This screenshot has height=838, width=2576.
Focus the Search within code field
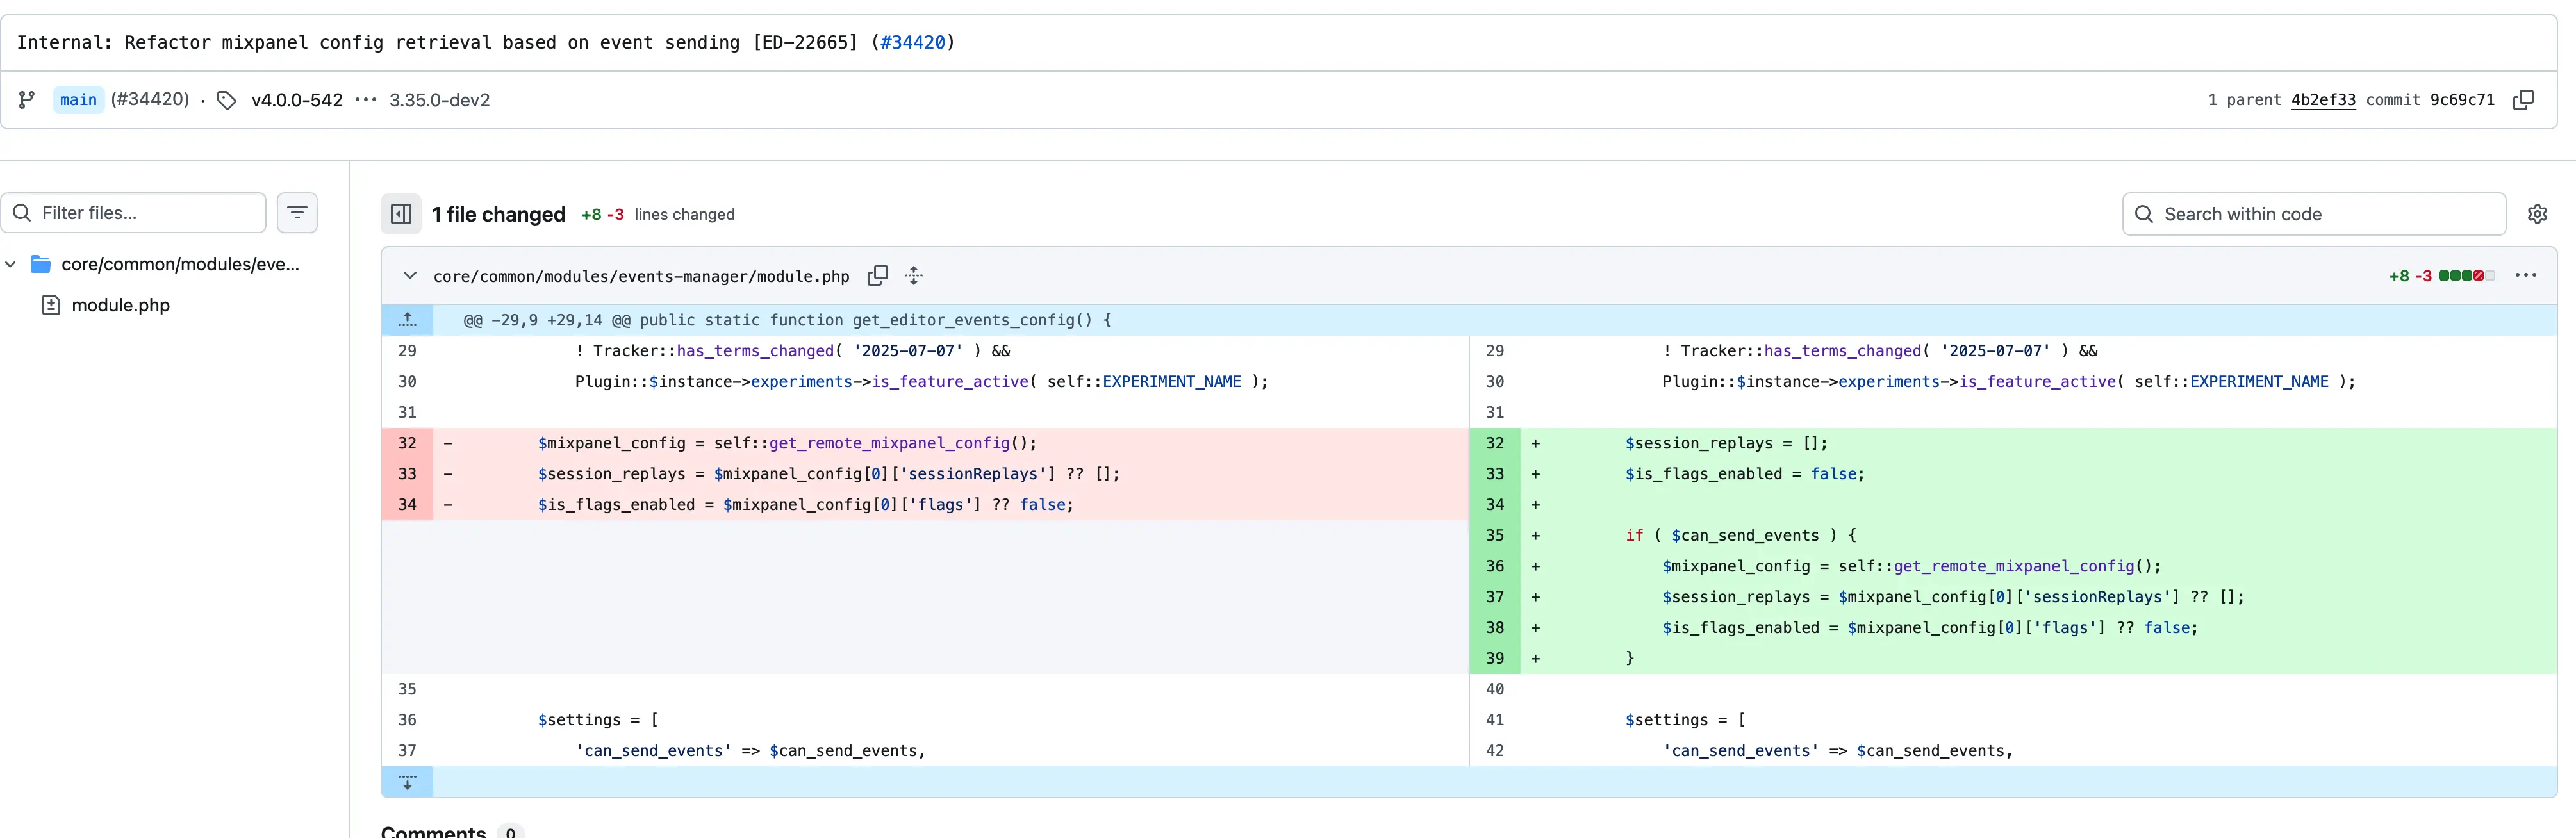(x=2313, y=214)
